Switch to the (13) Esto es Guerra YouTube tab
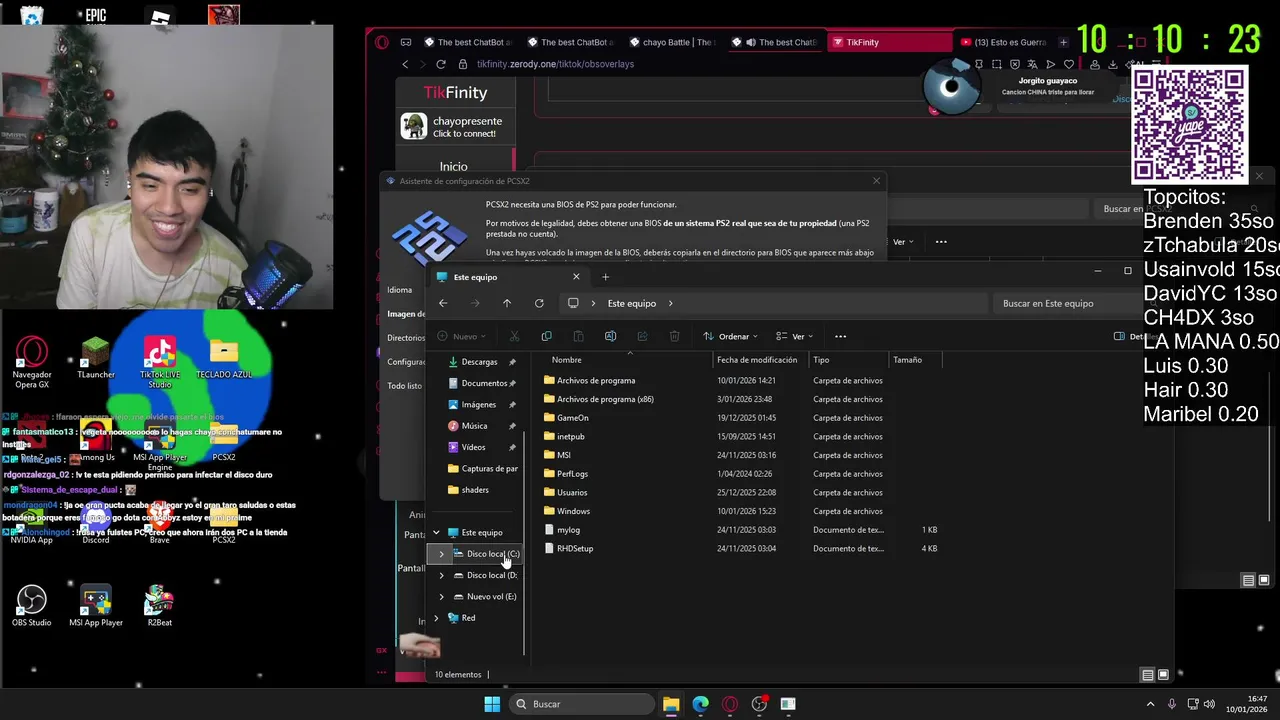The image size is (1280, 720). click(1003, 42)
